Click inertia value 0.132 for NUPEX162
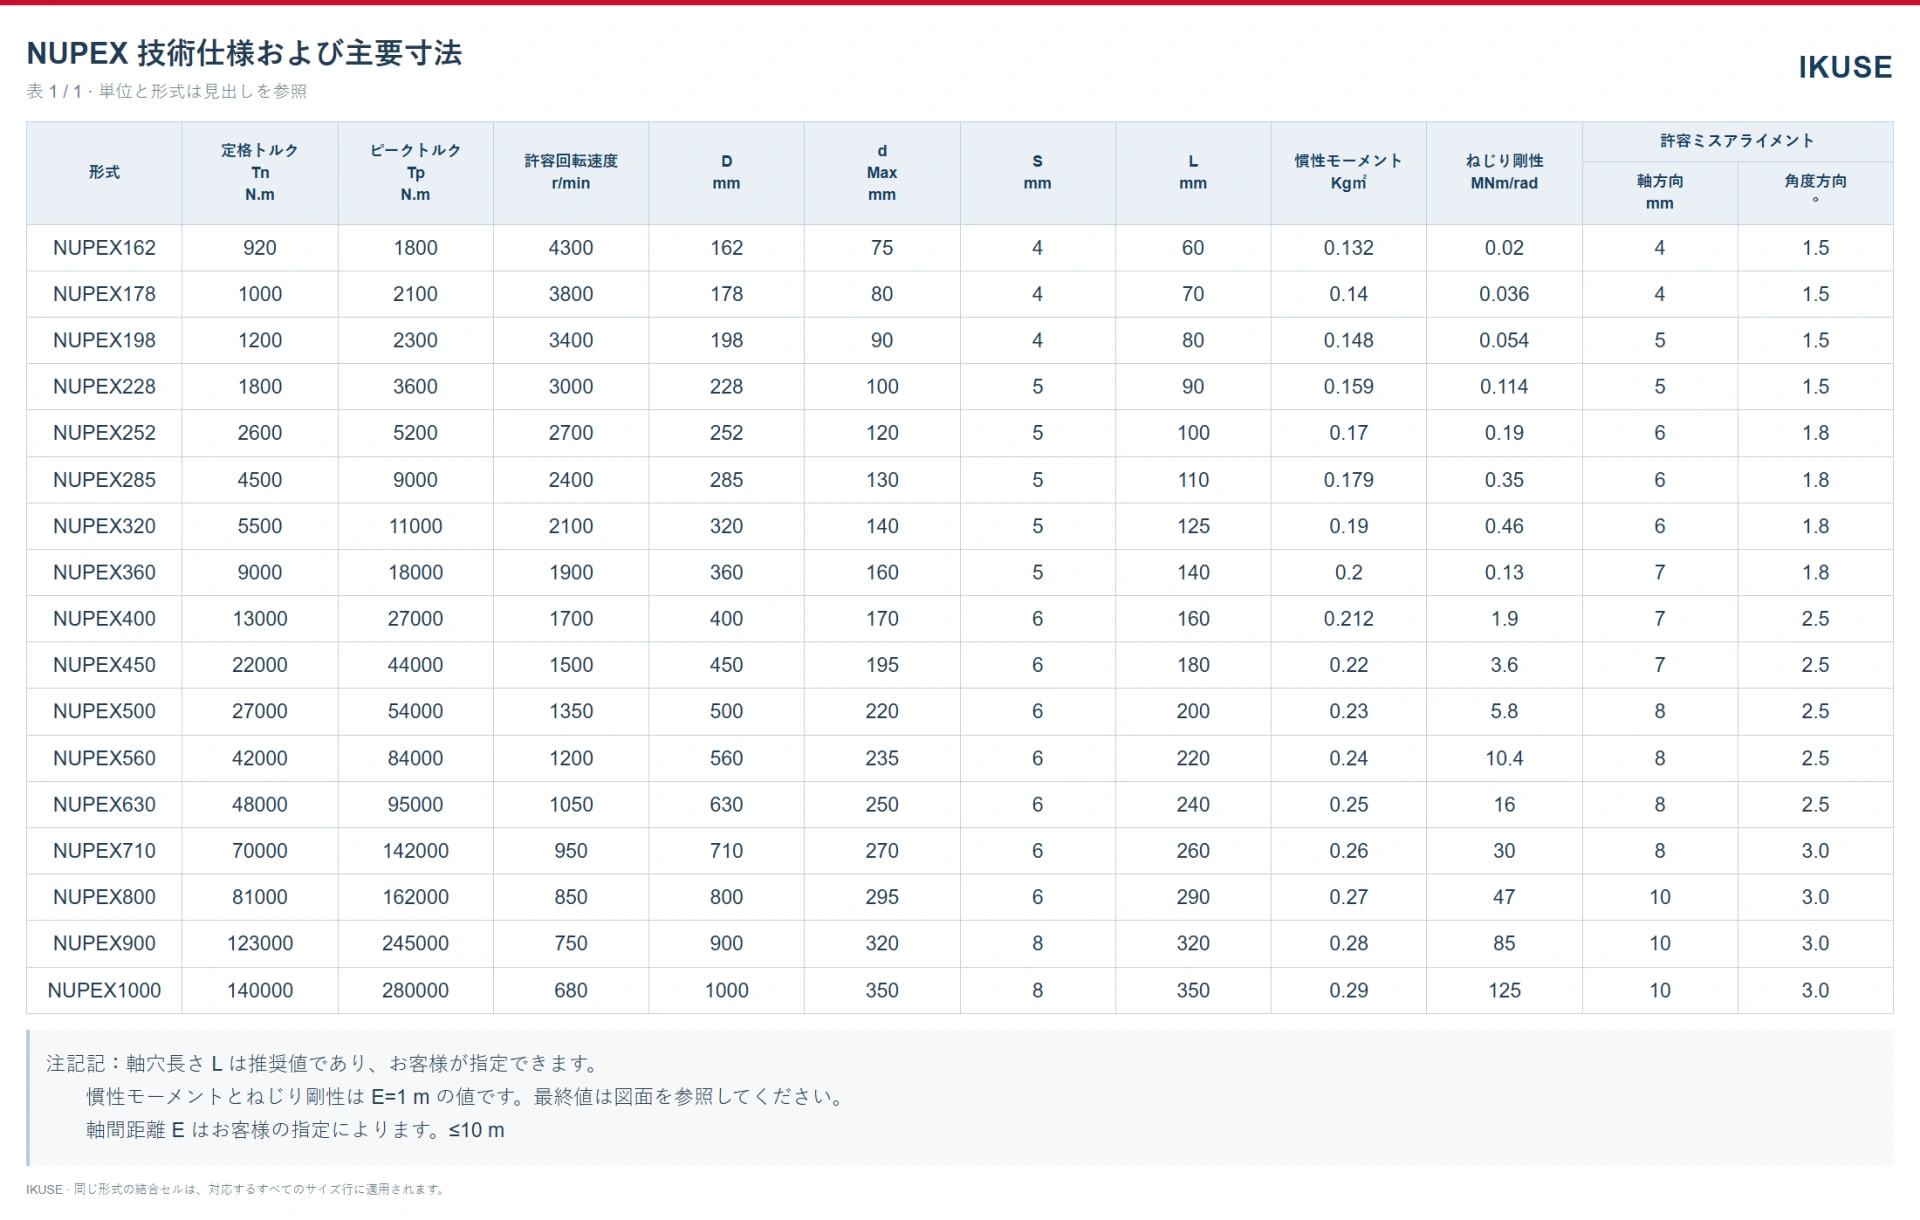Screen dimensions: 1920x1220 click(1348, 248)
